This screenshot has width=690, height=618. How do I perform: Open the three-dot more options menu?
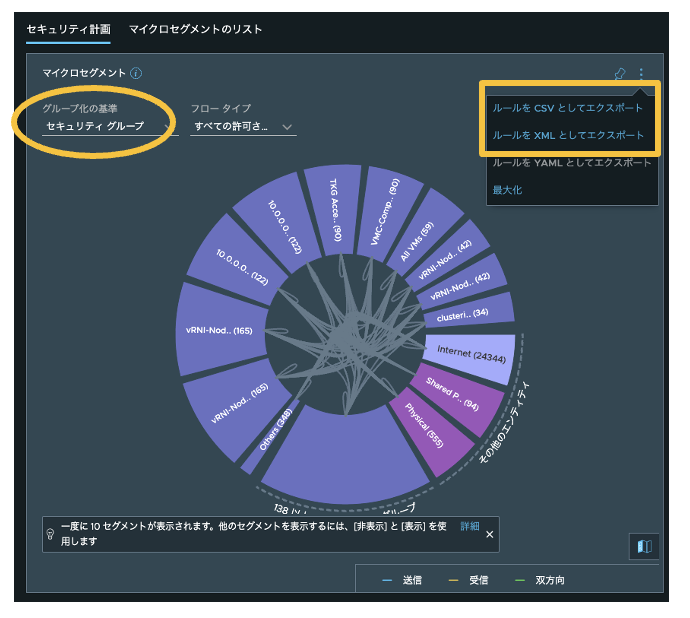(x=641, y=74)
